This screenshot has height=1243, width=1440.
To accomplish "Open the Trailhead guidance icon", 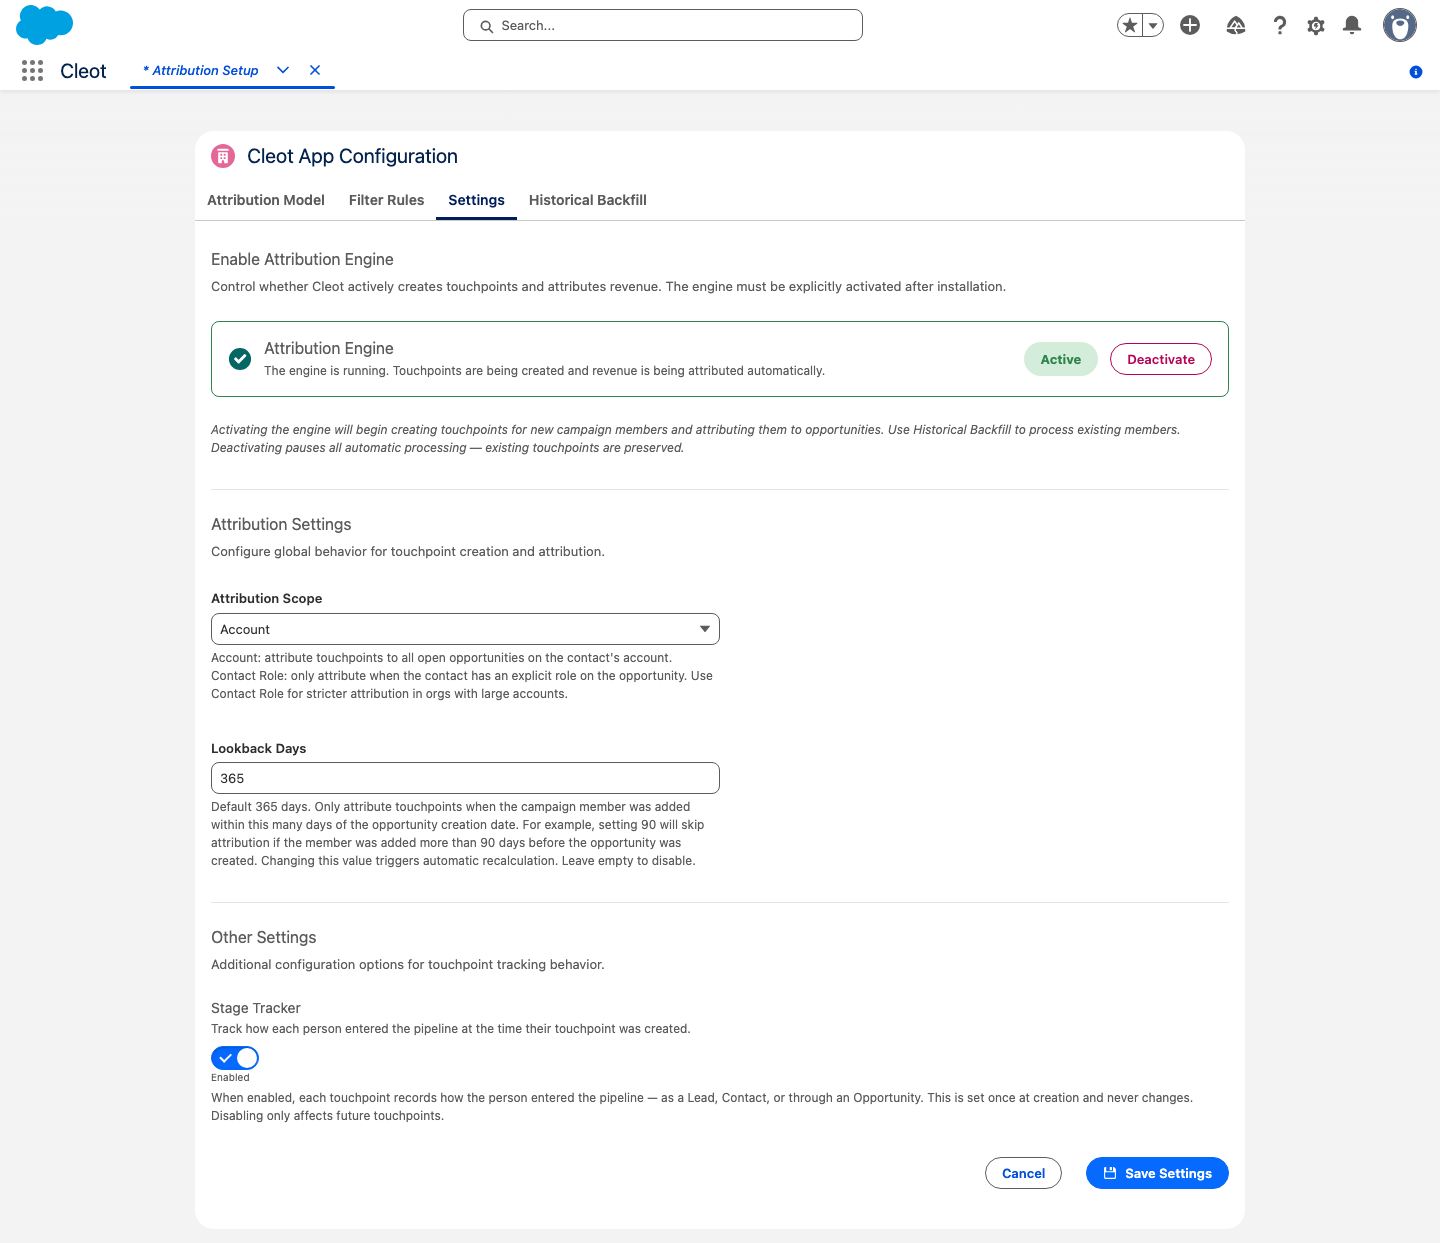I will (1236, 25).
